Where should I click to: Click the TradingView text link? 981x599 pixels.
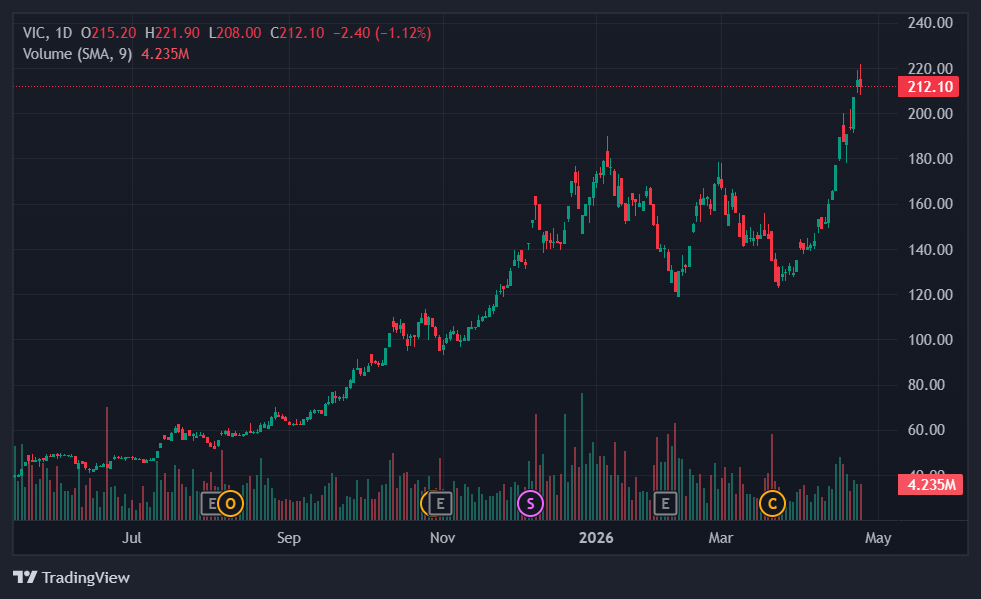point(86,577)
